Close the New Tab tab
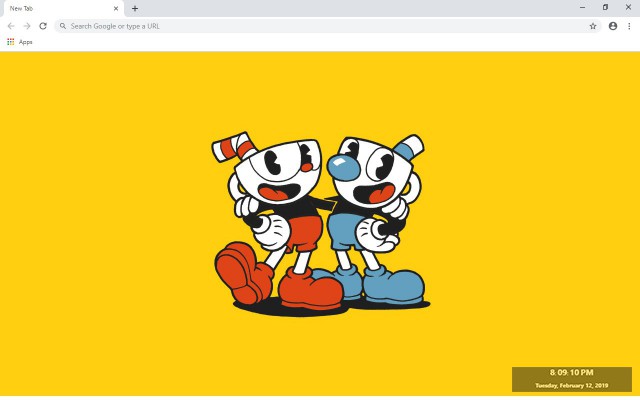Viewport: 640px width, 400px height. [116, 8]
